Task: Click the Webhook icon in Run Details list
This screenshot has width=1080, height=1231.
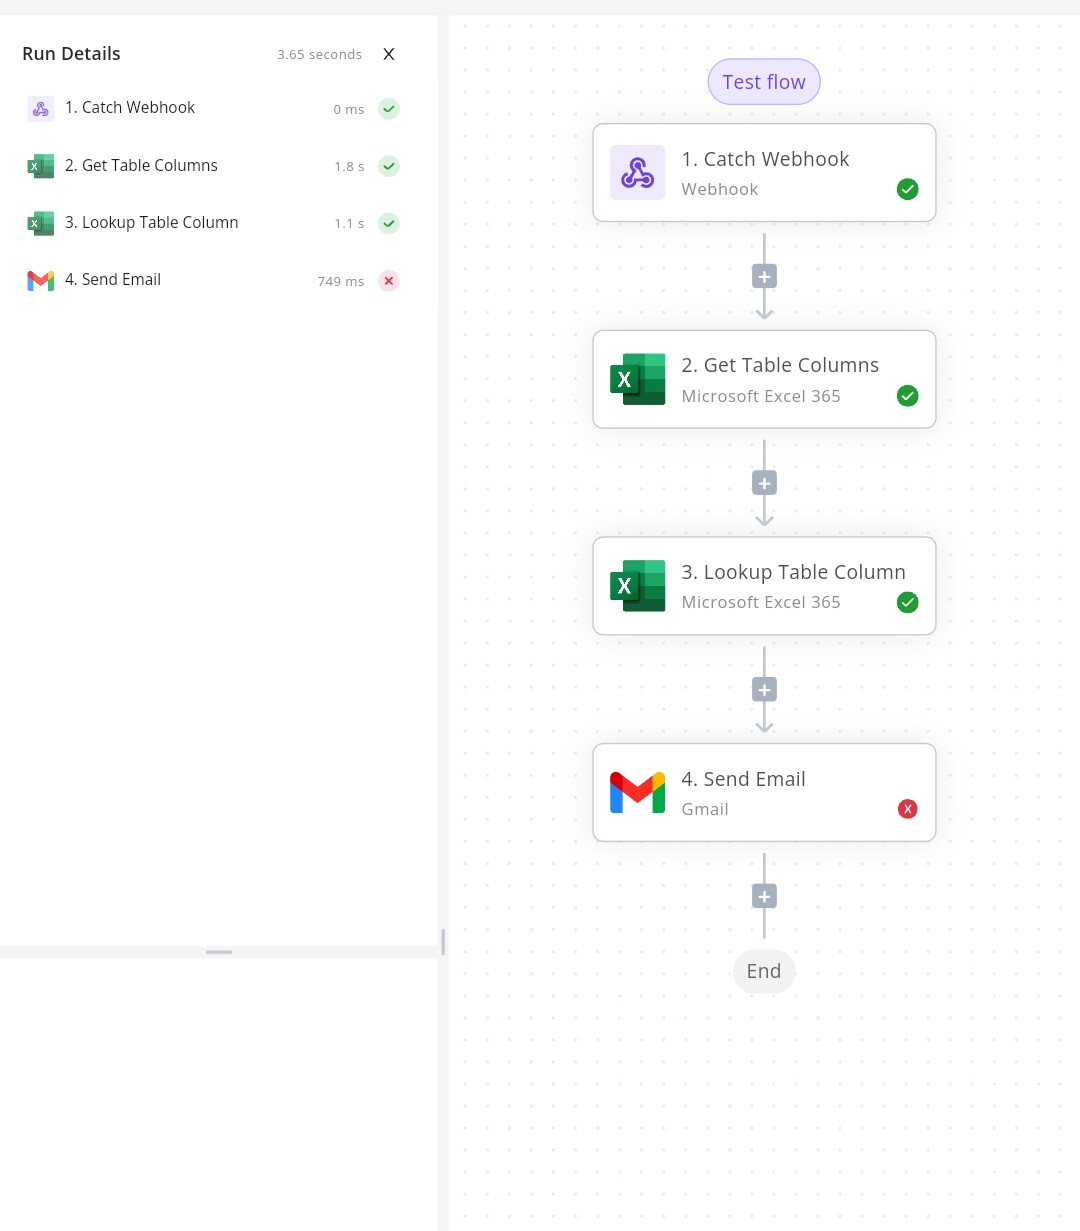Action: point(40,109)
